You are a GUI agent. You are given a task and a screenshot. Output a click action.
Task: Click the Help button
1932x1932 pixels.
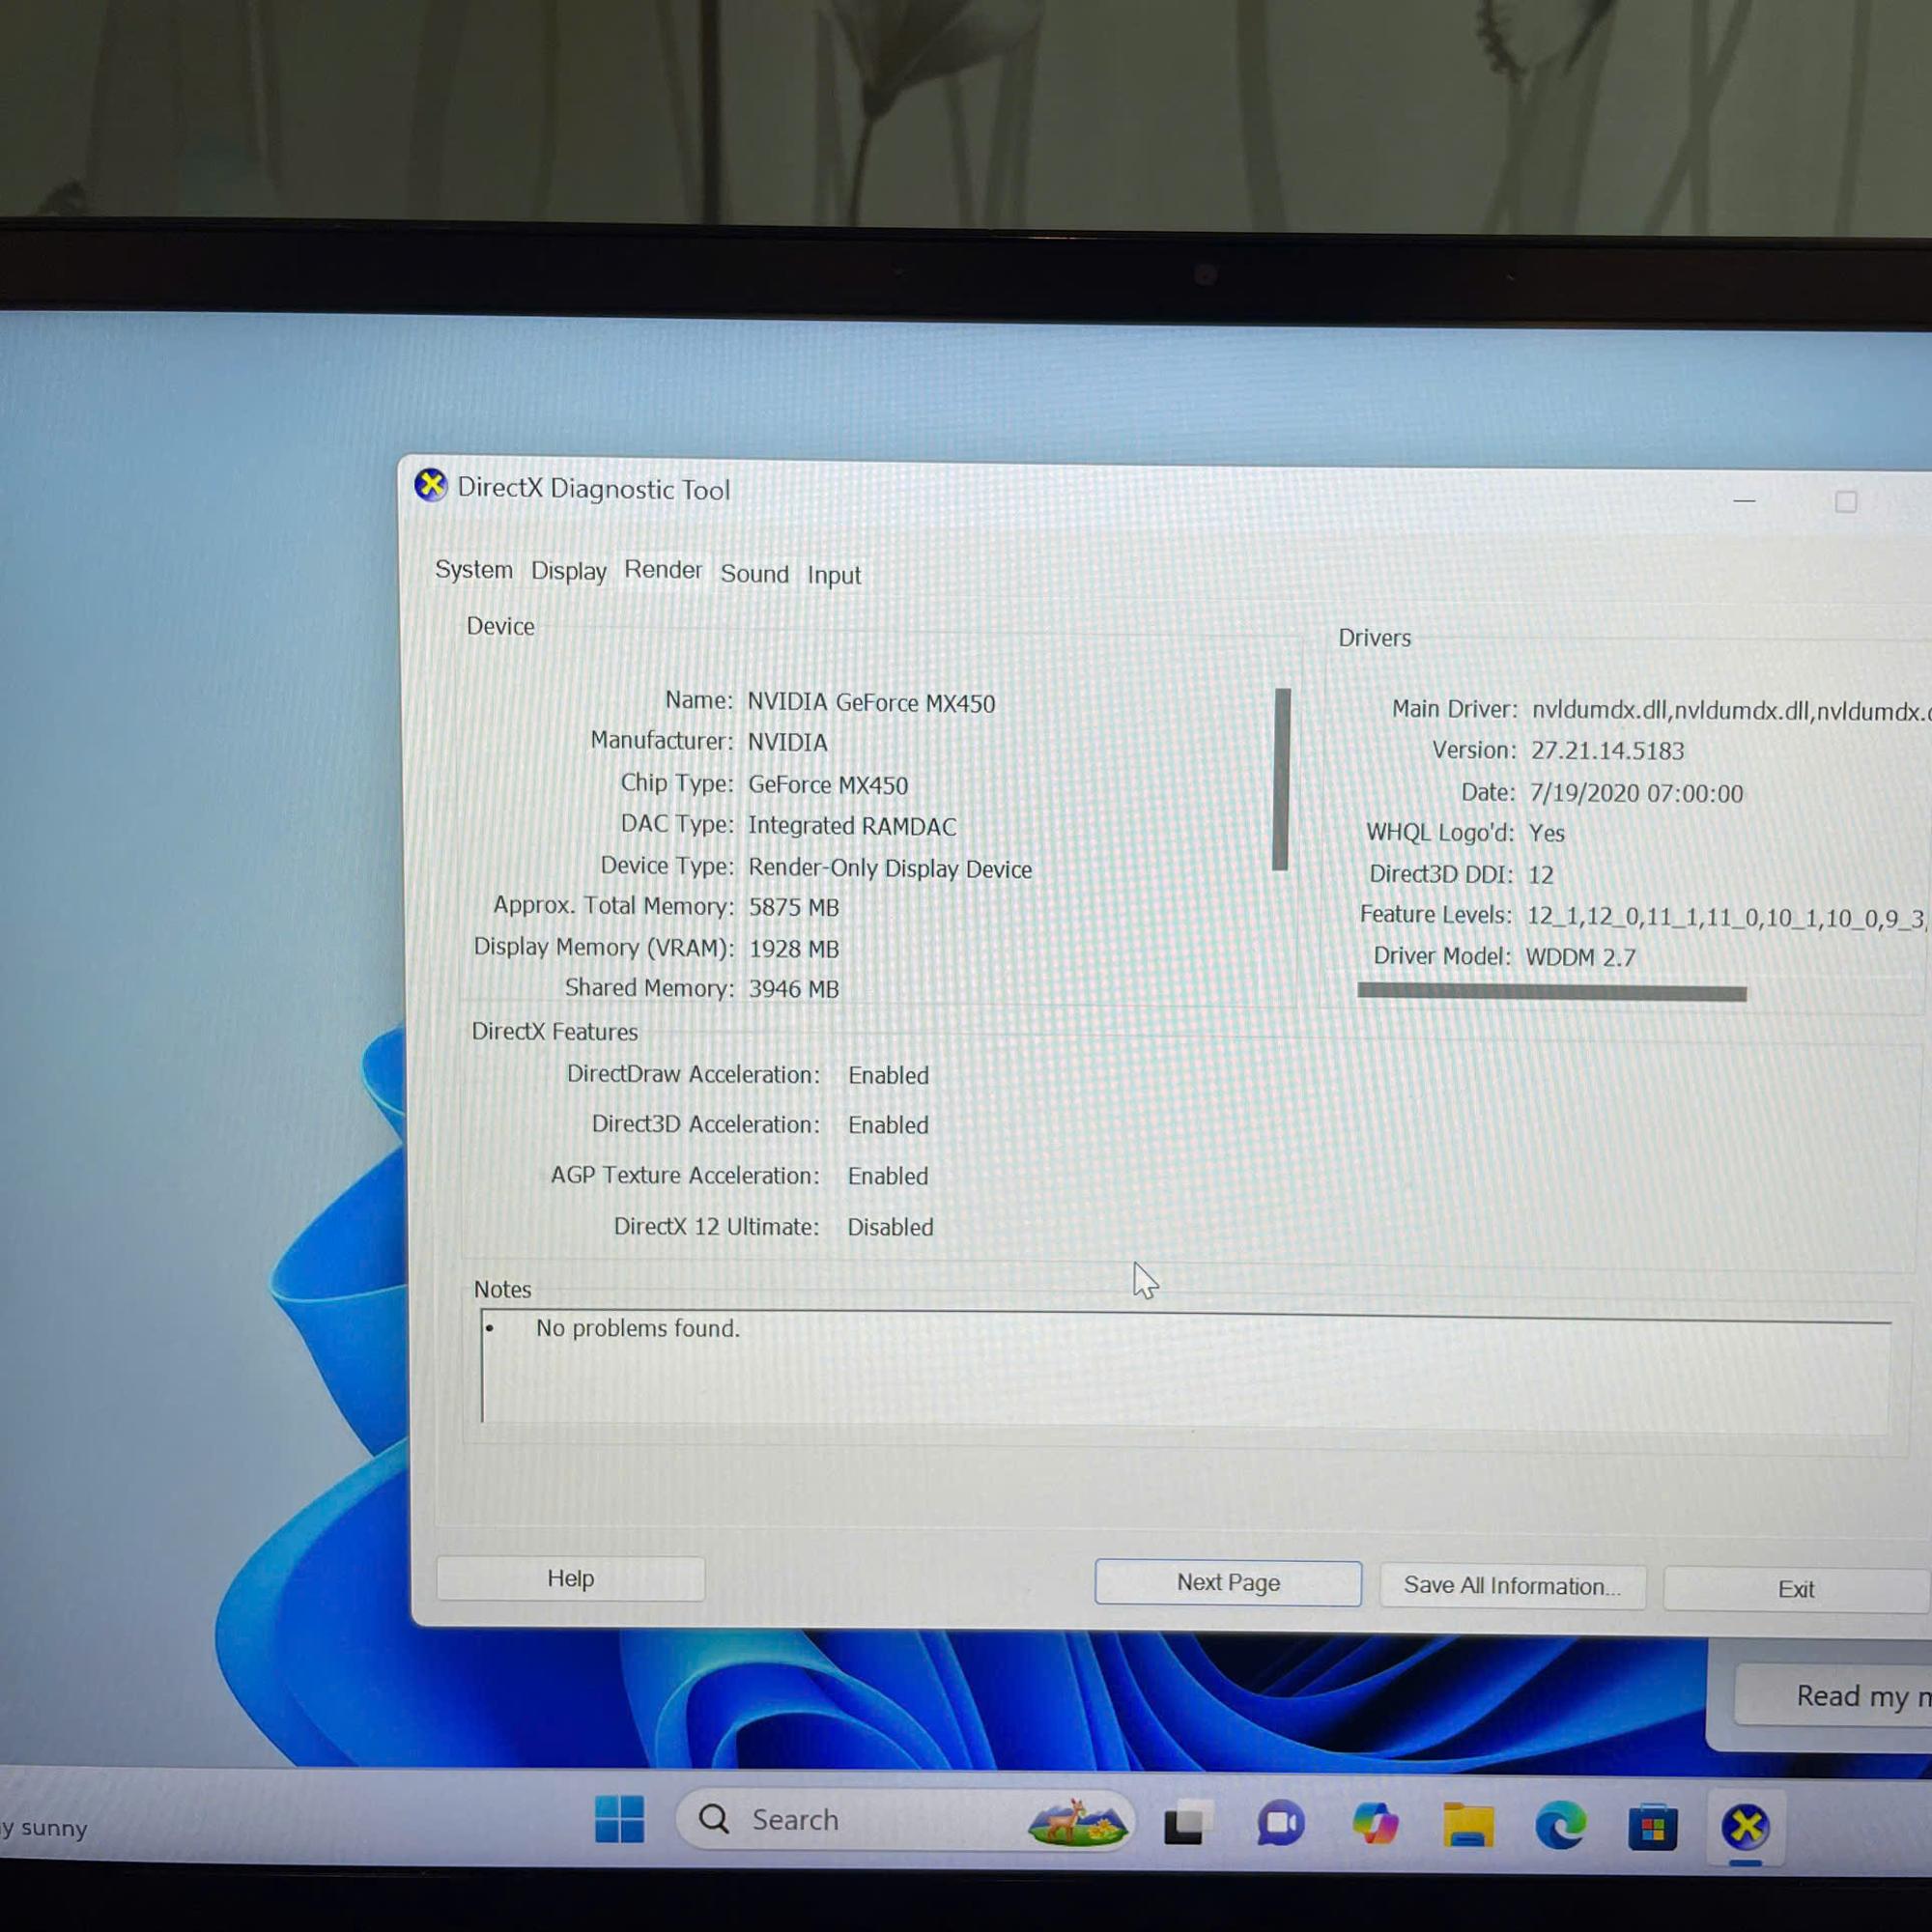pyautogui.click(x=570, y=1578)
